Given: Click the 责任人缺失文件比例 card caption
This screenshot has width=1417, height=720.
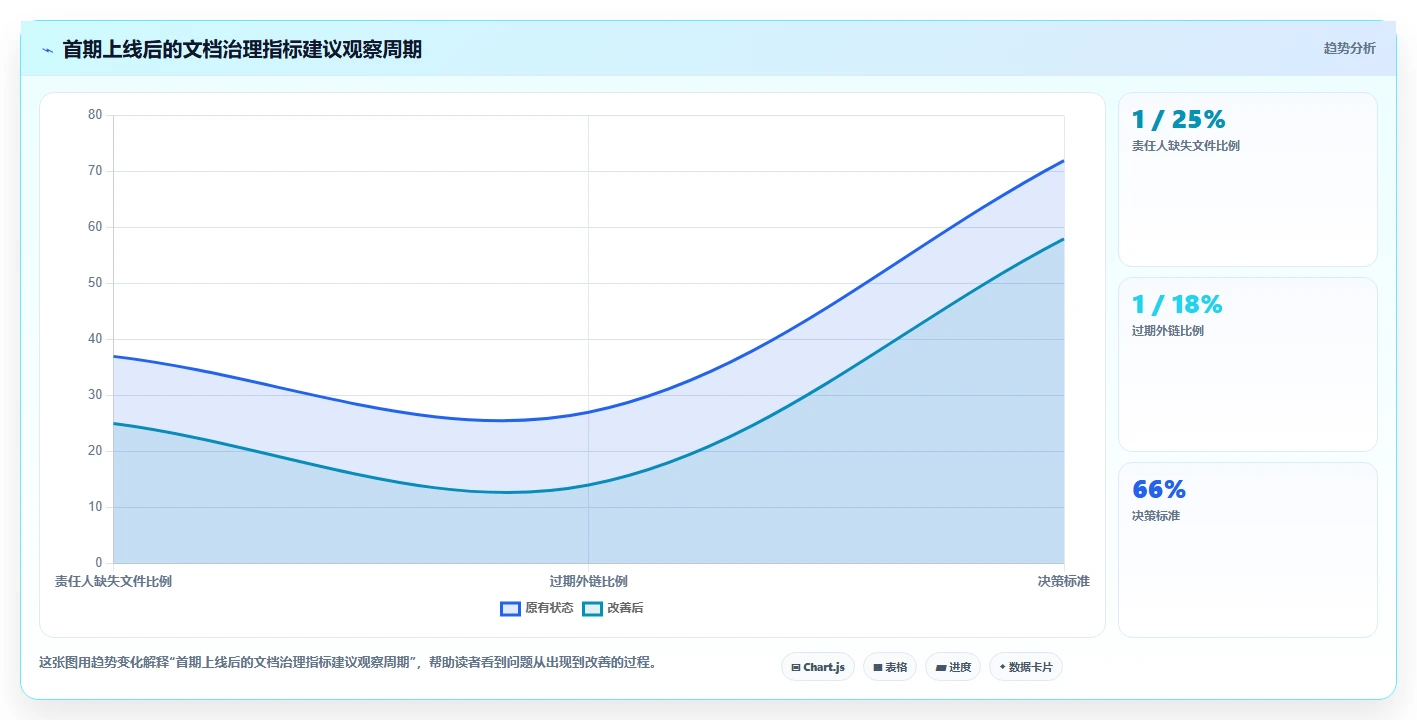Looking at the screenshot, I should 1186,146.
